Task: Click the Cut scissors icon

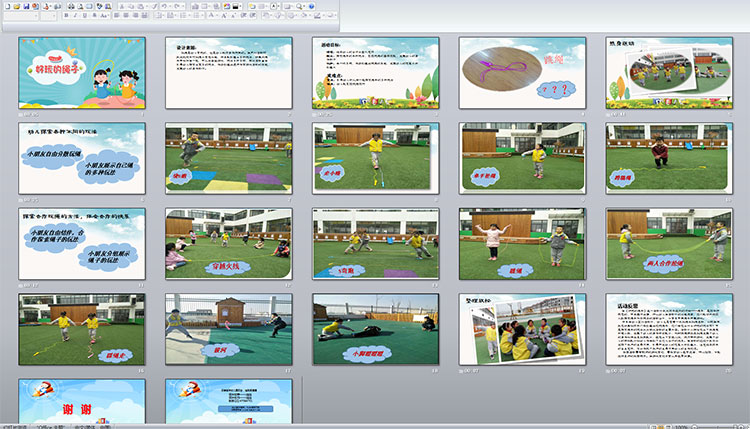Action: 121,6
